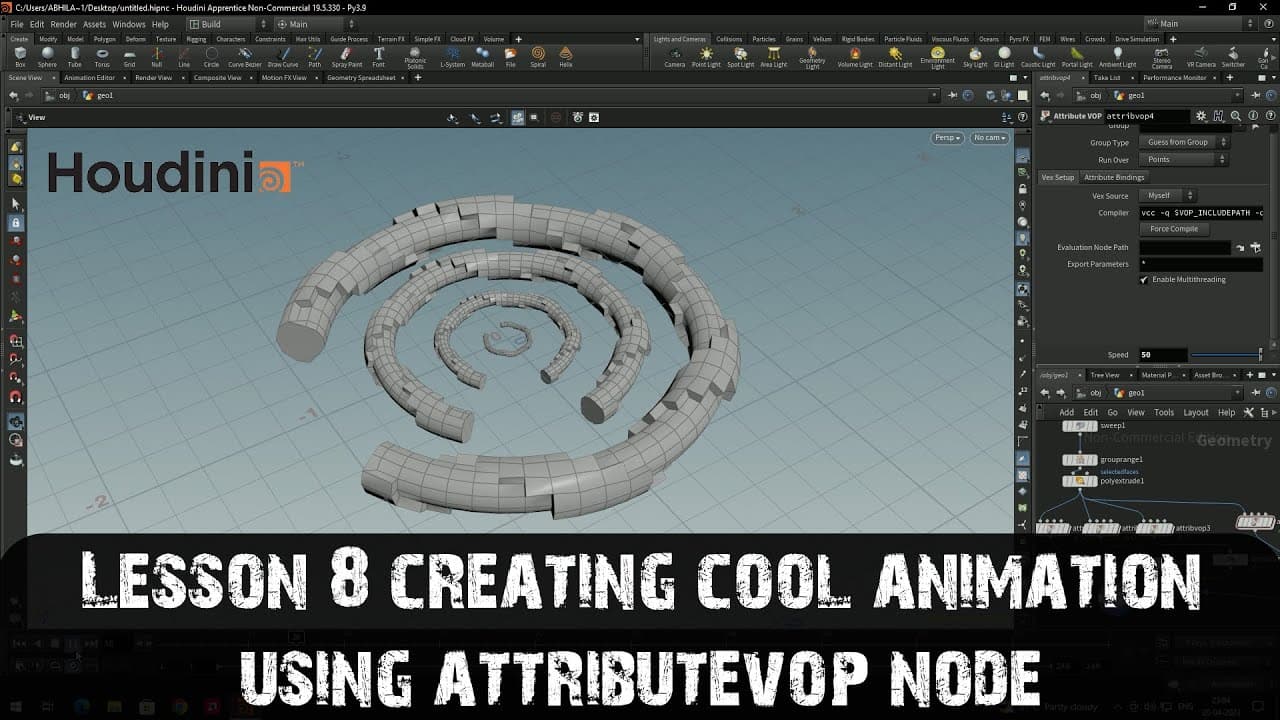Image resolution: width=1280 pixels, height=720 pixels.
Task: Click the Evaluation Node Path field
Action: click(1185, 247)
